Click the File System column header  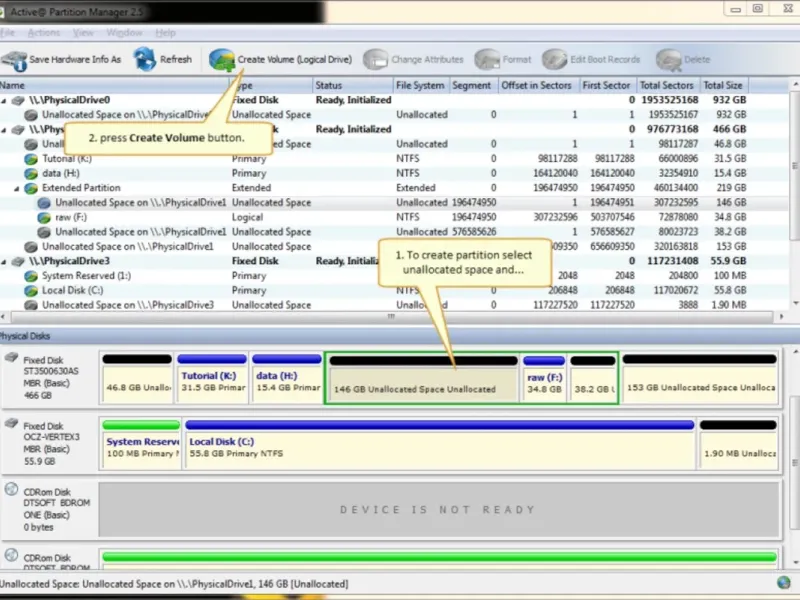click(x=420, y=85)
